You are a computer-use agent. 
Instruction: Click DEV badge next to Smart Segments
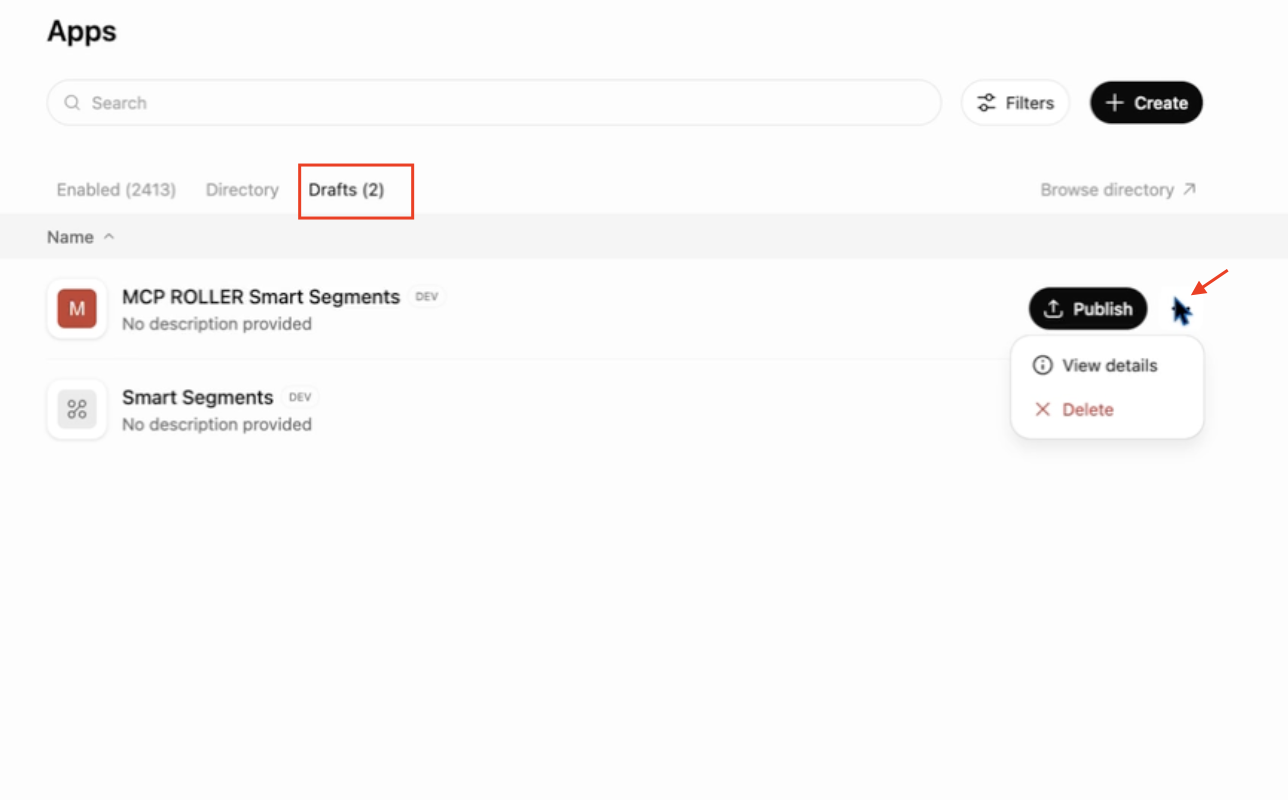click(300, 397)
